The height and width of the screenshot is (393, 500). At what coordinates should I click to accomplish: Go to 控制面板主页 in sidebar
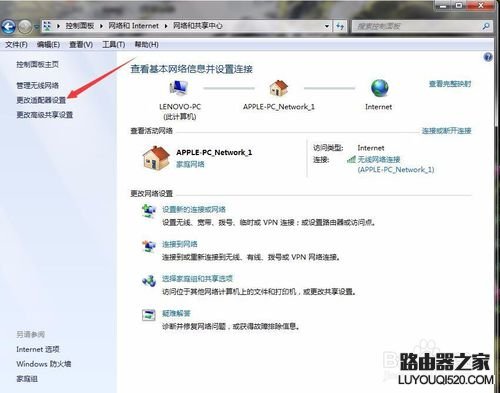(37, 64)
